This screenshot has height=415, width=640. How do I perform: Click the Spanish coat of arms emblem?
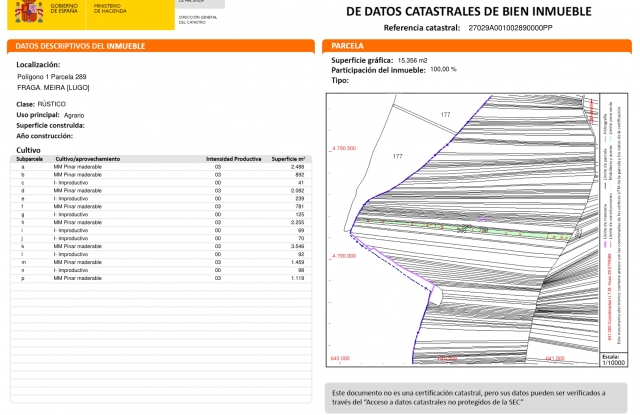click(x=29, y=12)
